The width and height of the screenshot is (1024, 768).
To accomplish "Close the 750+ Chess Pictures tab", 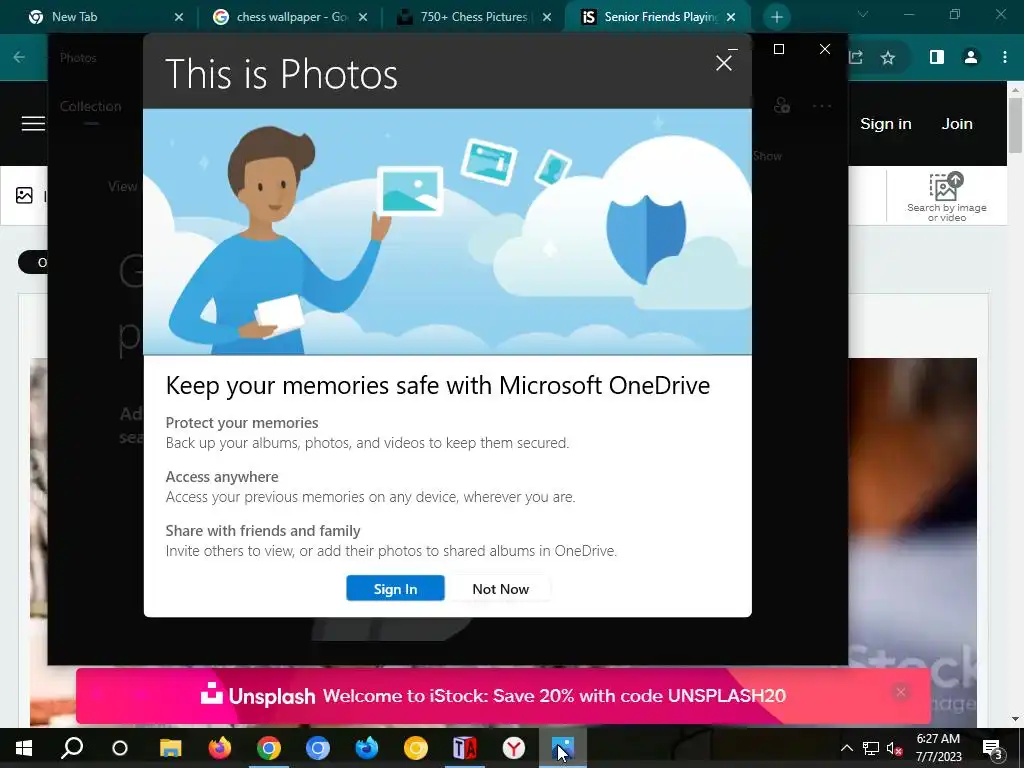I will pos(547,18).
